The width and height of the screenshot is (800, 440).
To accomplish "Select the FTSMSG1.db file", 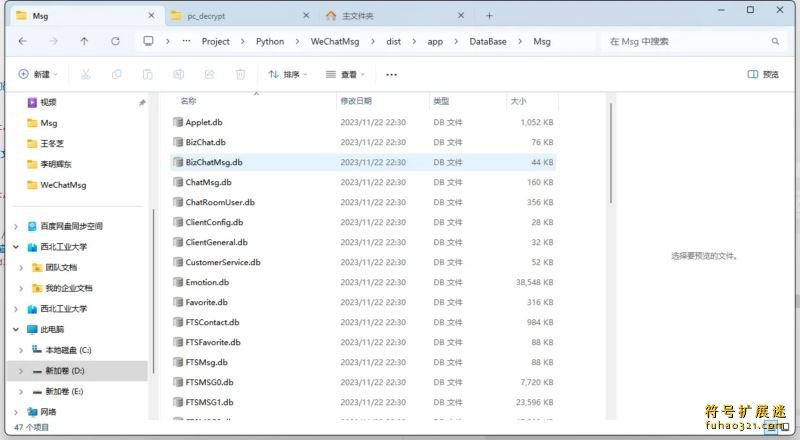I will click(363, 402).
